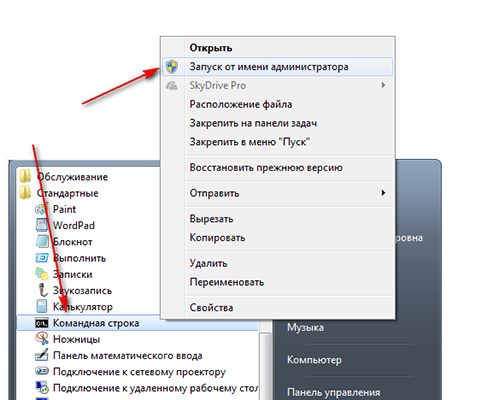This screenshot has height=400, width=487.
Task: Choose Удалить from the context menu
Action: click(x=278, y=263)
